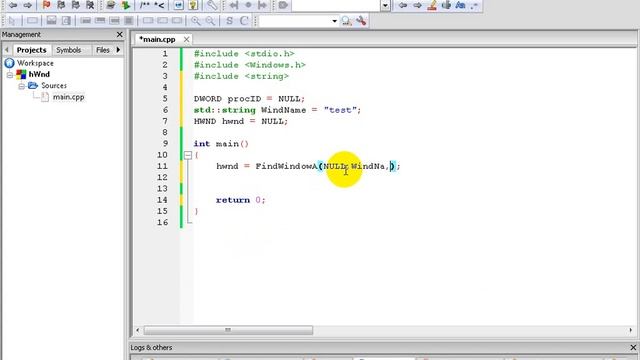Switch to the Projects tab
The height and width of the screenshot is (360, 640).
click(31, 50)
